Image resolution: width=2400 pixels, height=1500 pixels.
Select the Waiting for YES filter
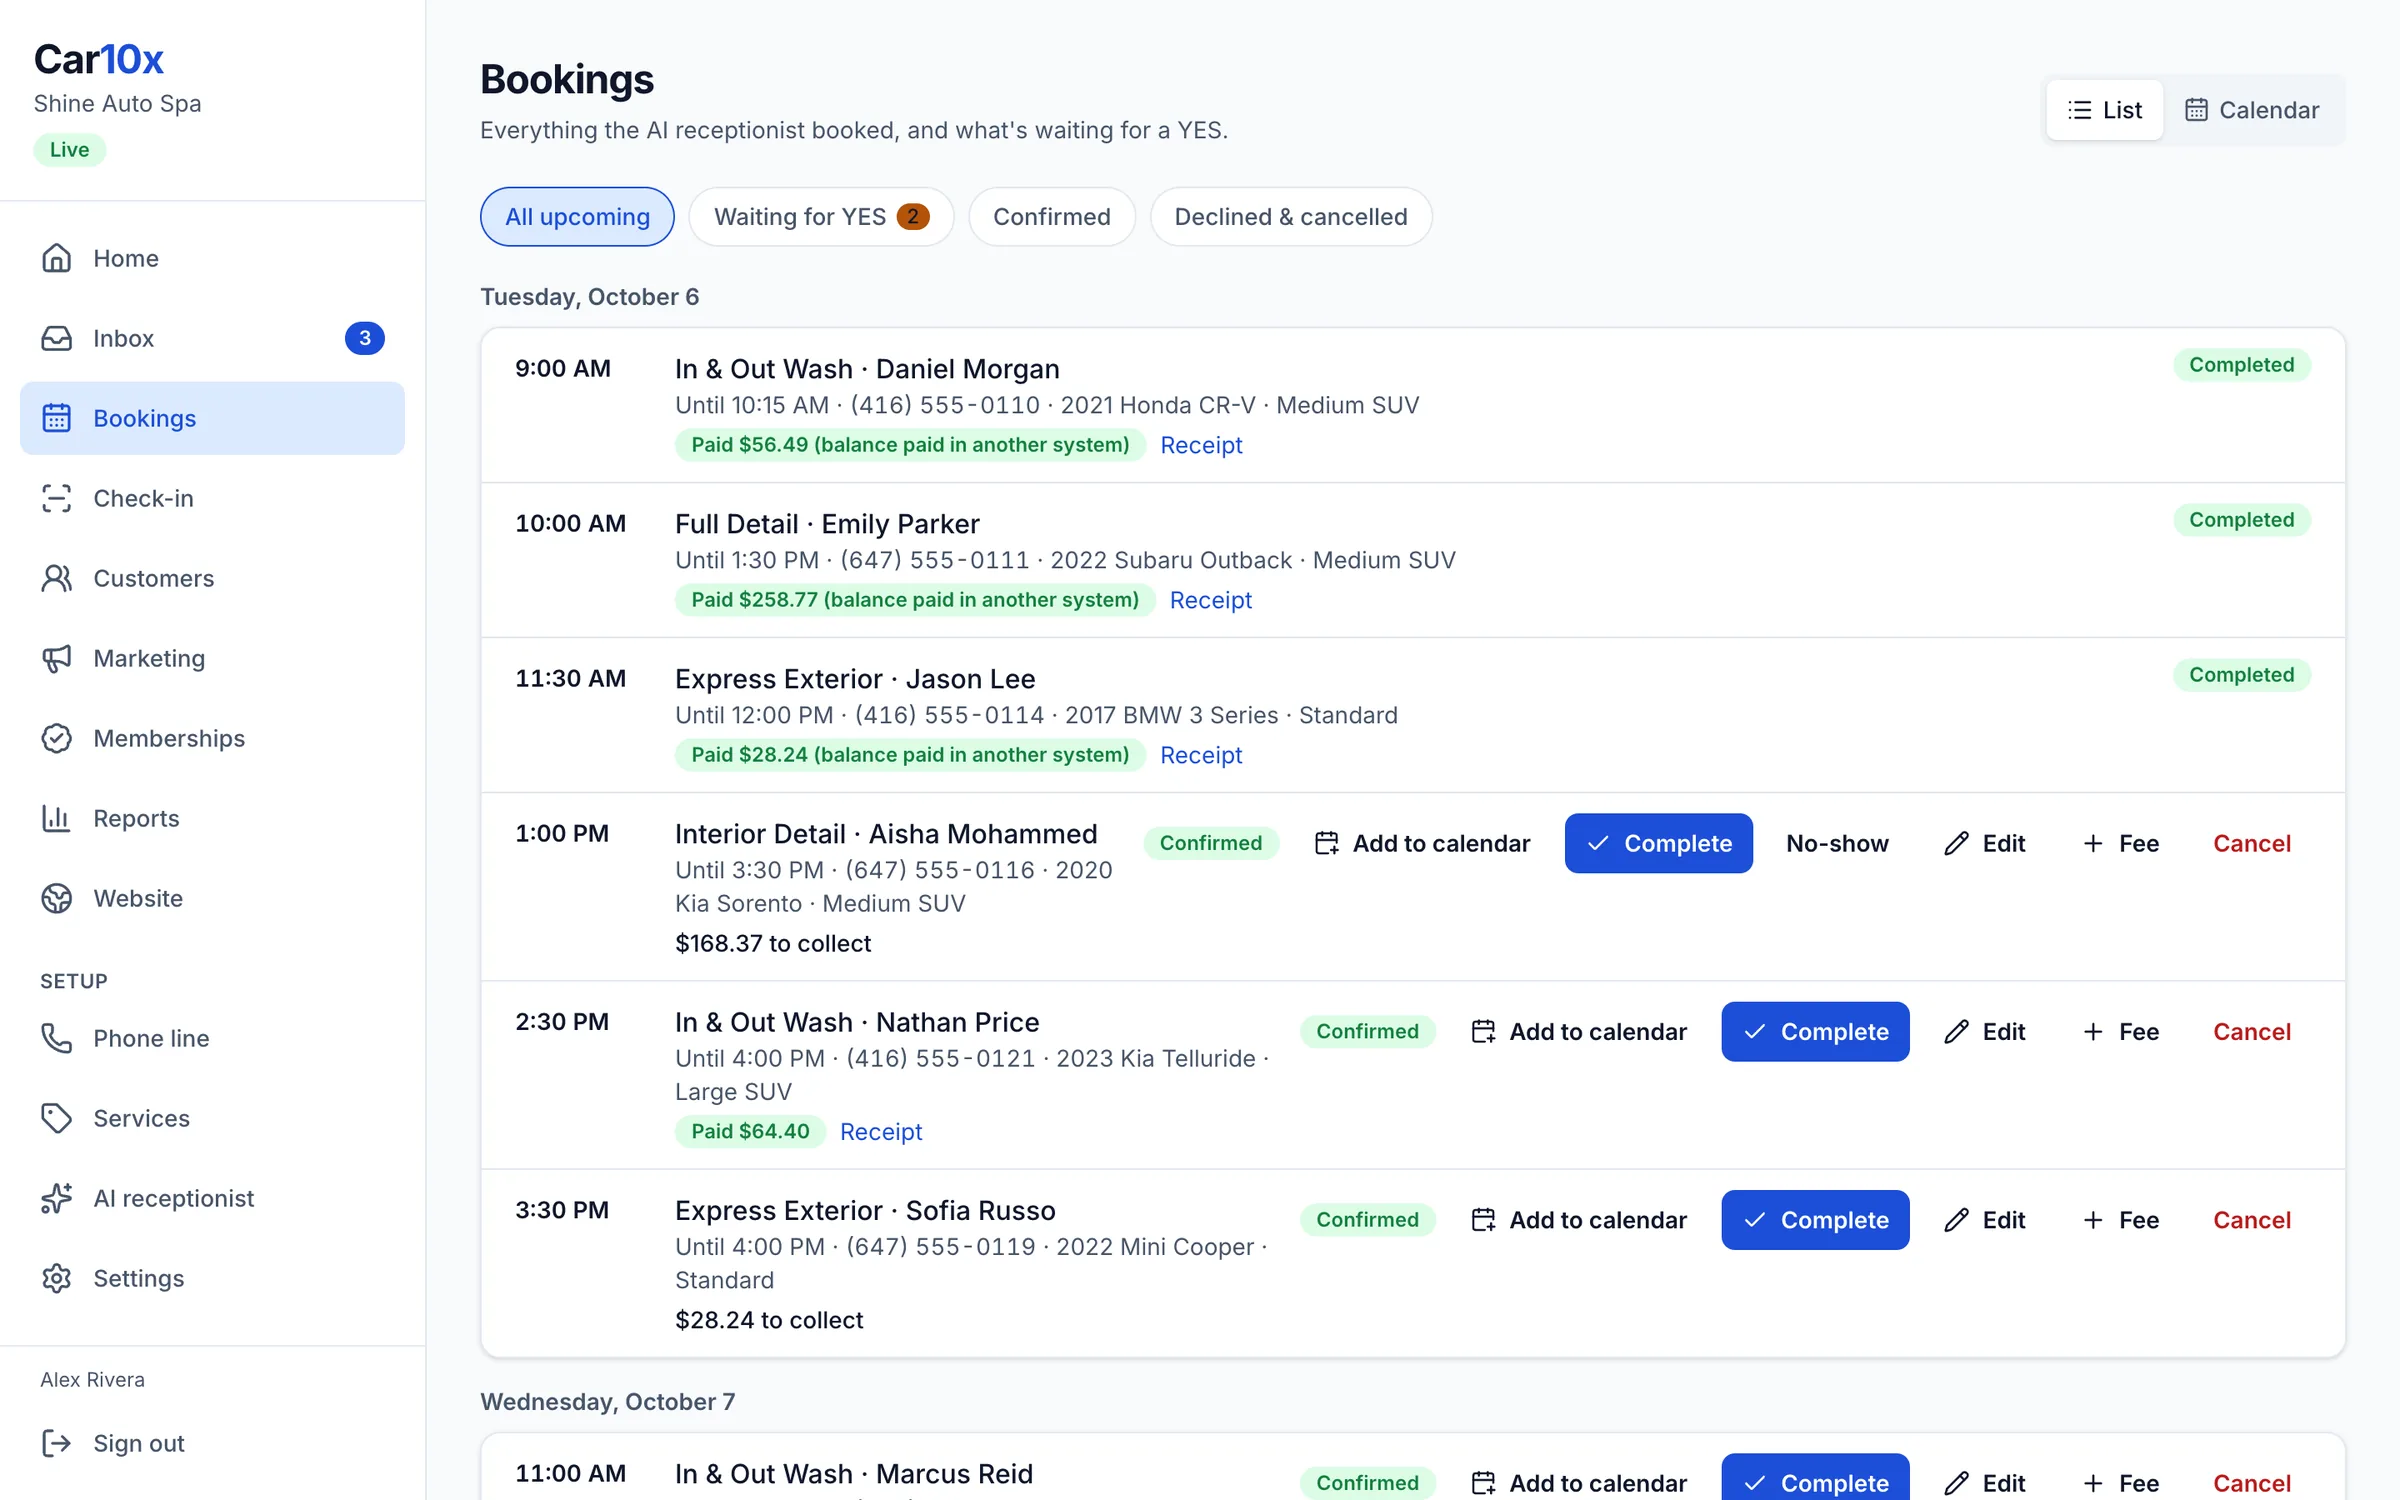pos(821,217)
